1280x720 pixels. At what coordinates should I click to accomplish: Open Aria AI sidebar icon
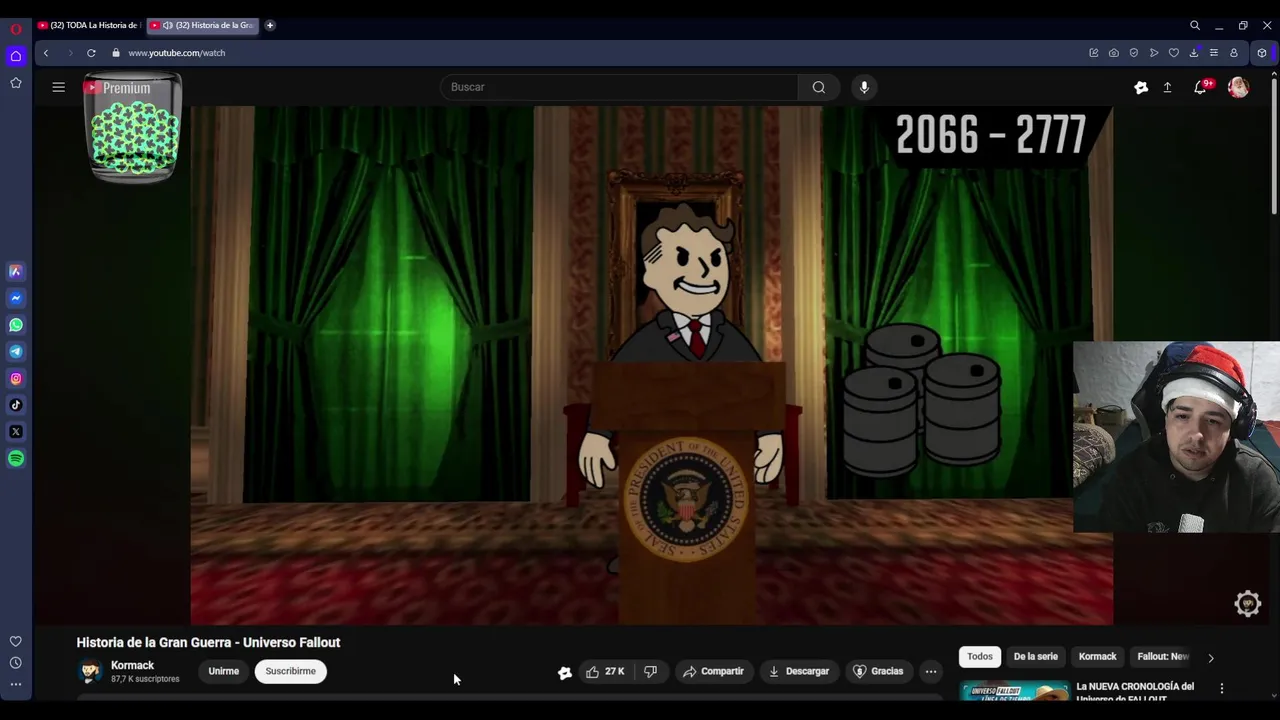tap(16, 271)
